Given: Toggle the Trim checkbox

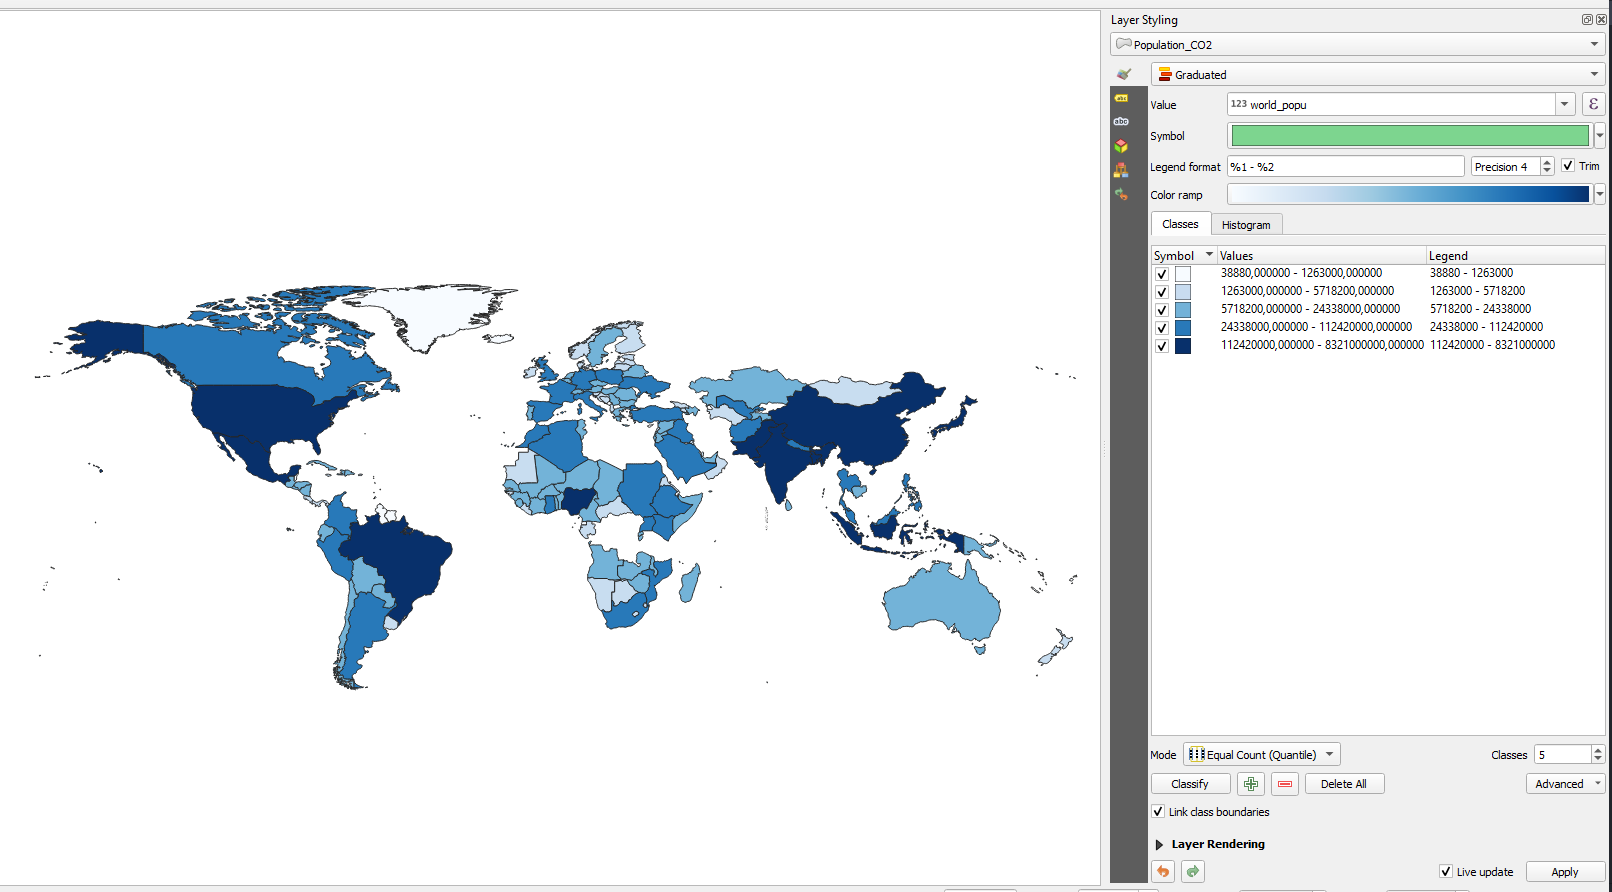Looking at the screenshot, I should [1568, 166].
